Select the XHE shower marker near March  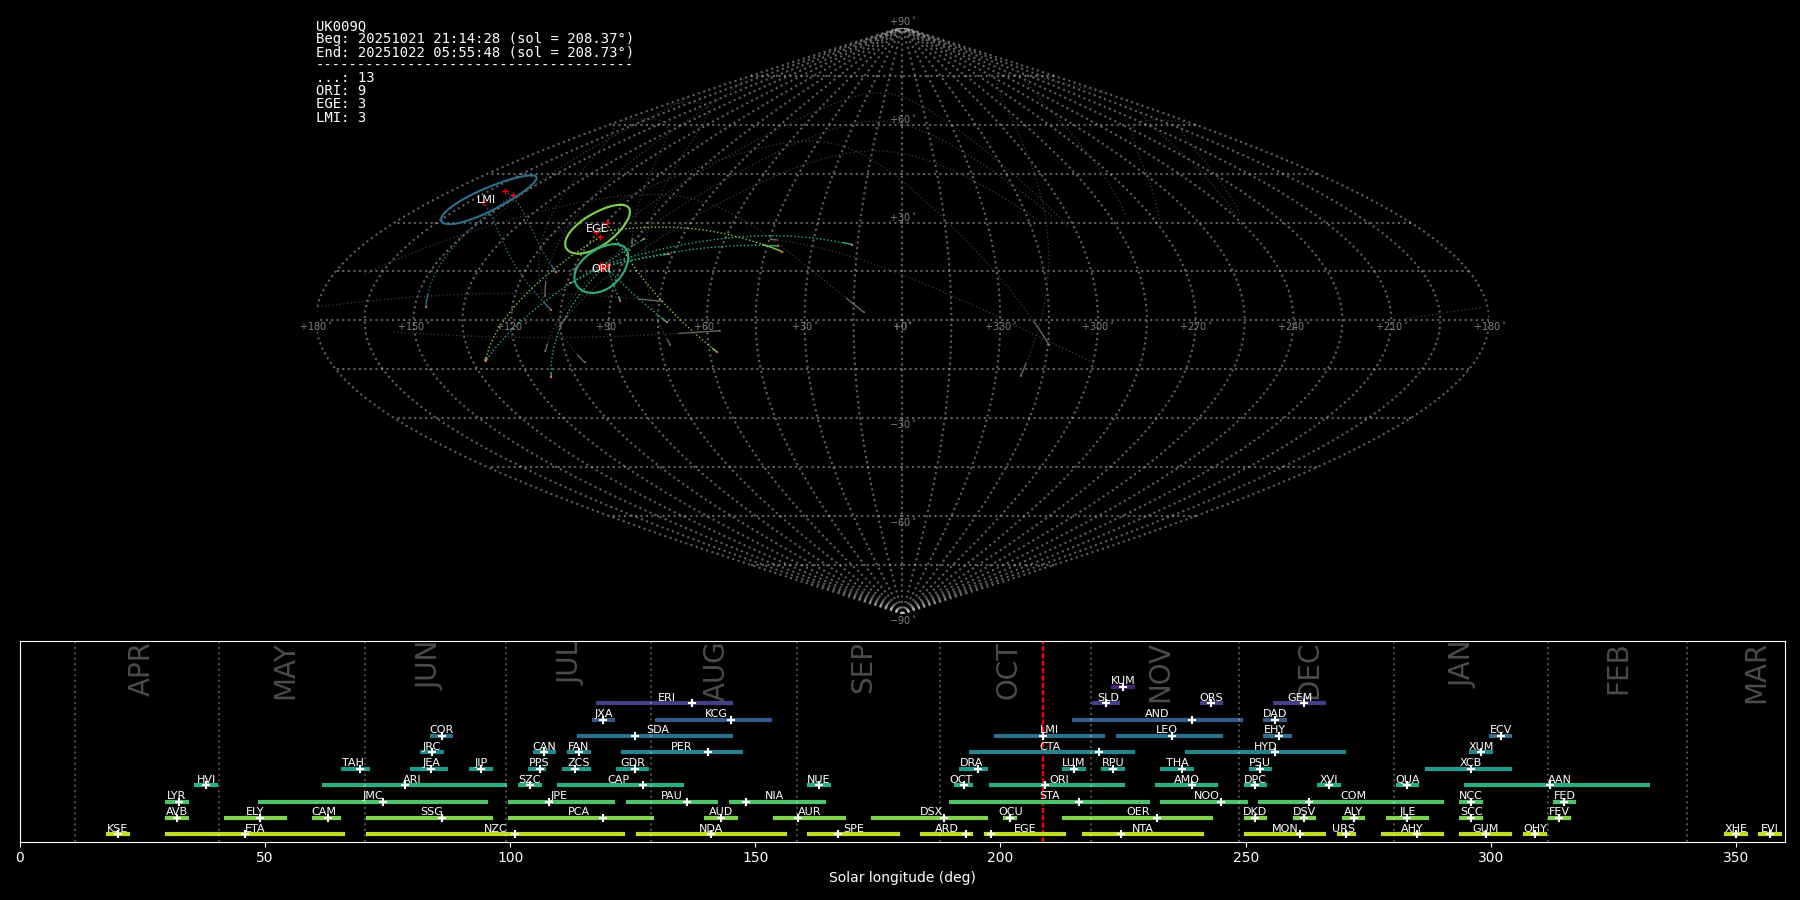coord(1735,834)
